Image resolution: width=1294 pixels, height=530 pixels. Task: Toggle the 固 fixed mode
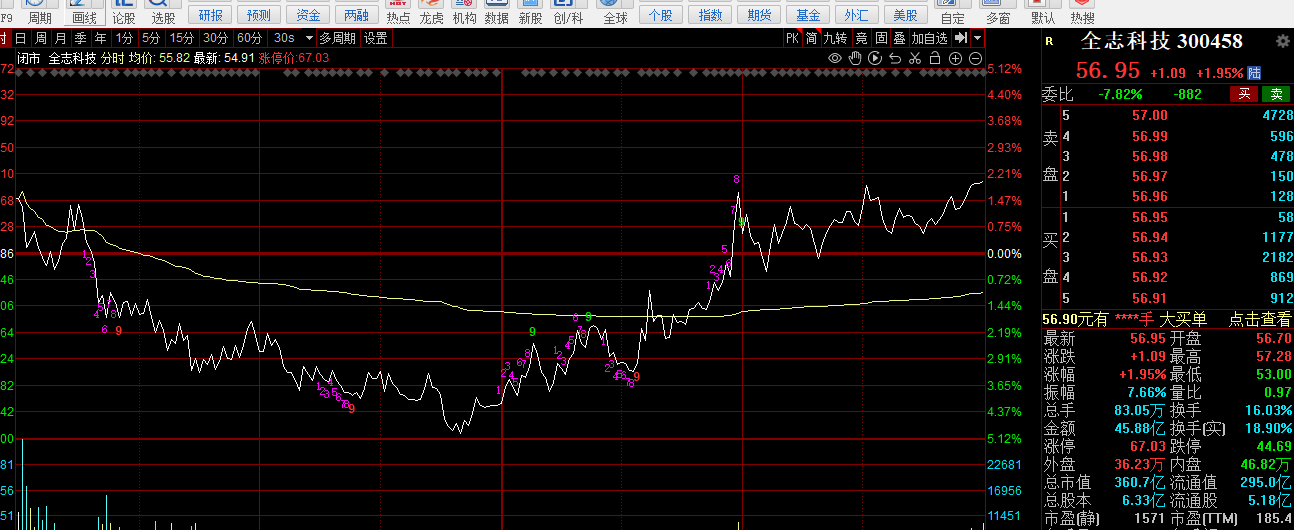point(881,38)
